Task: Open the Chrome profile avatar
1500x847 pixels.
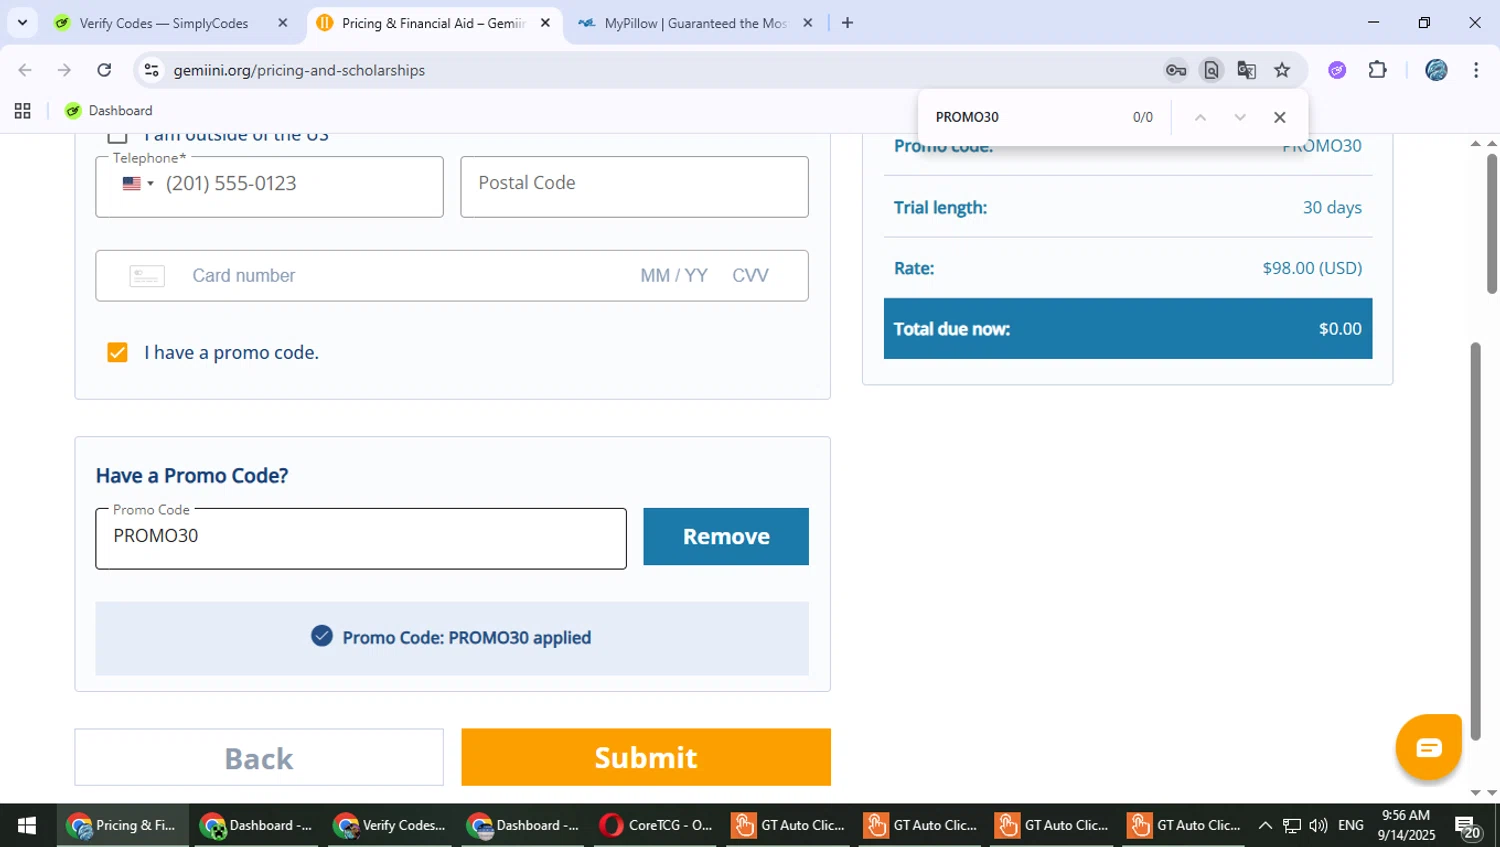Action: click(x=1436, y=70)
